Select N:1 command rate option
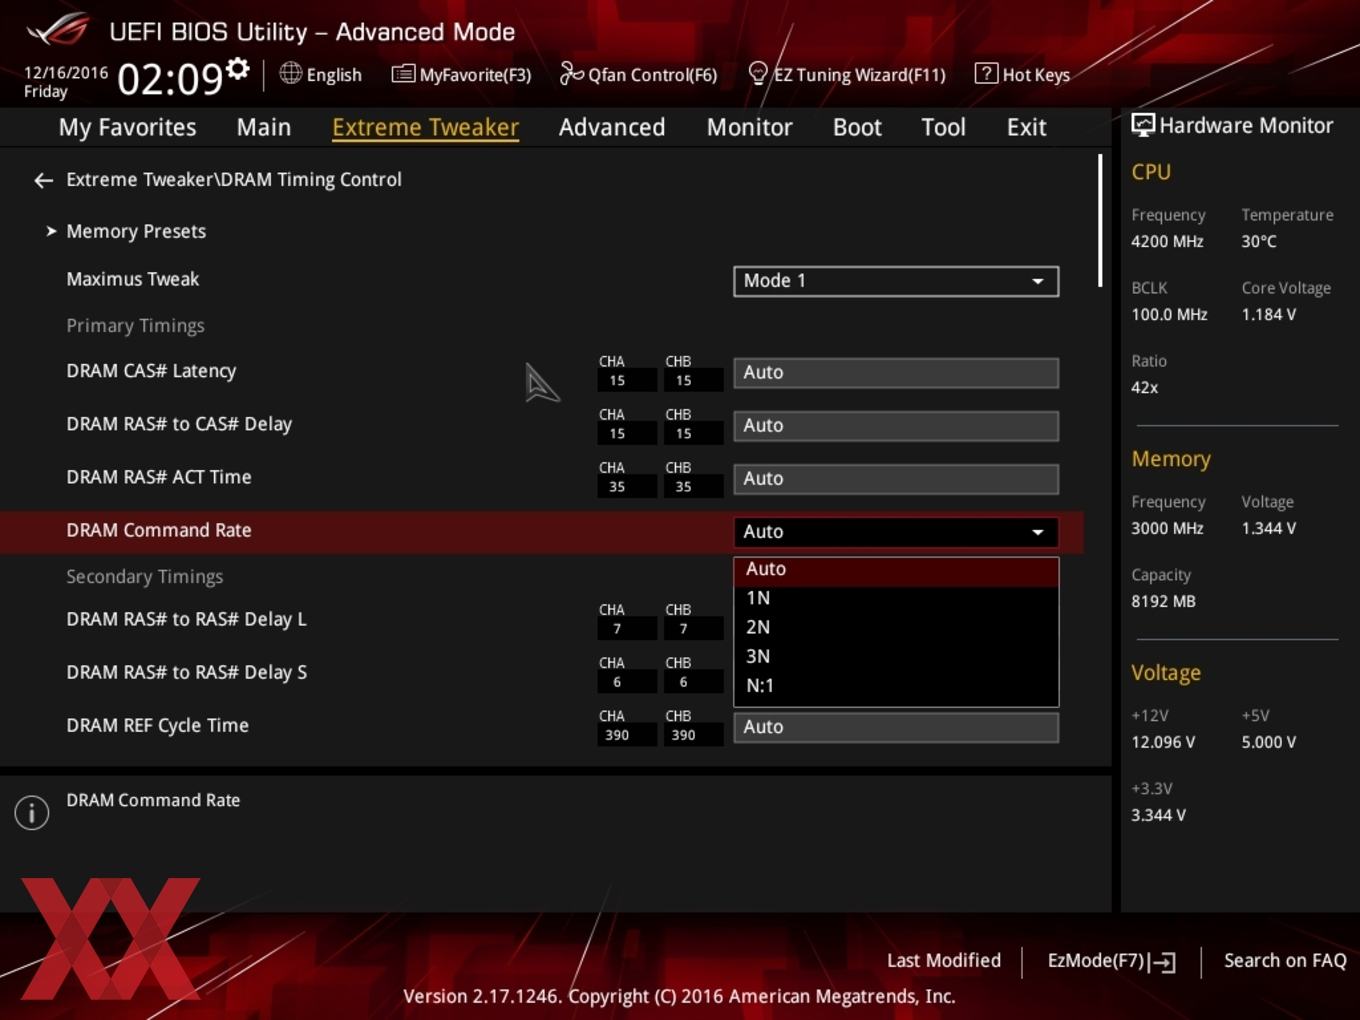The width and height of the screenshot is (1360, 1020). pos(896,685)
